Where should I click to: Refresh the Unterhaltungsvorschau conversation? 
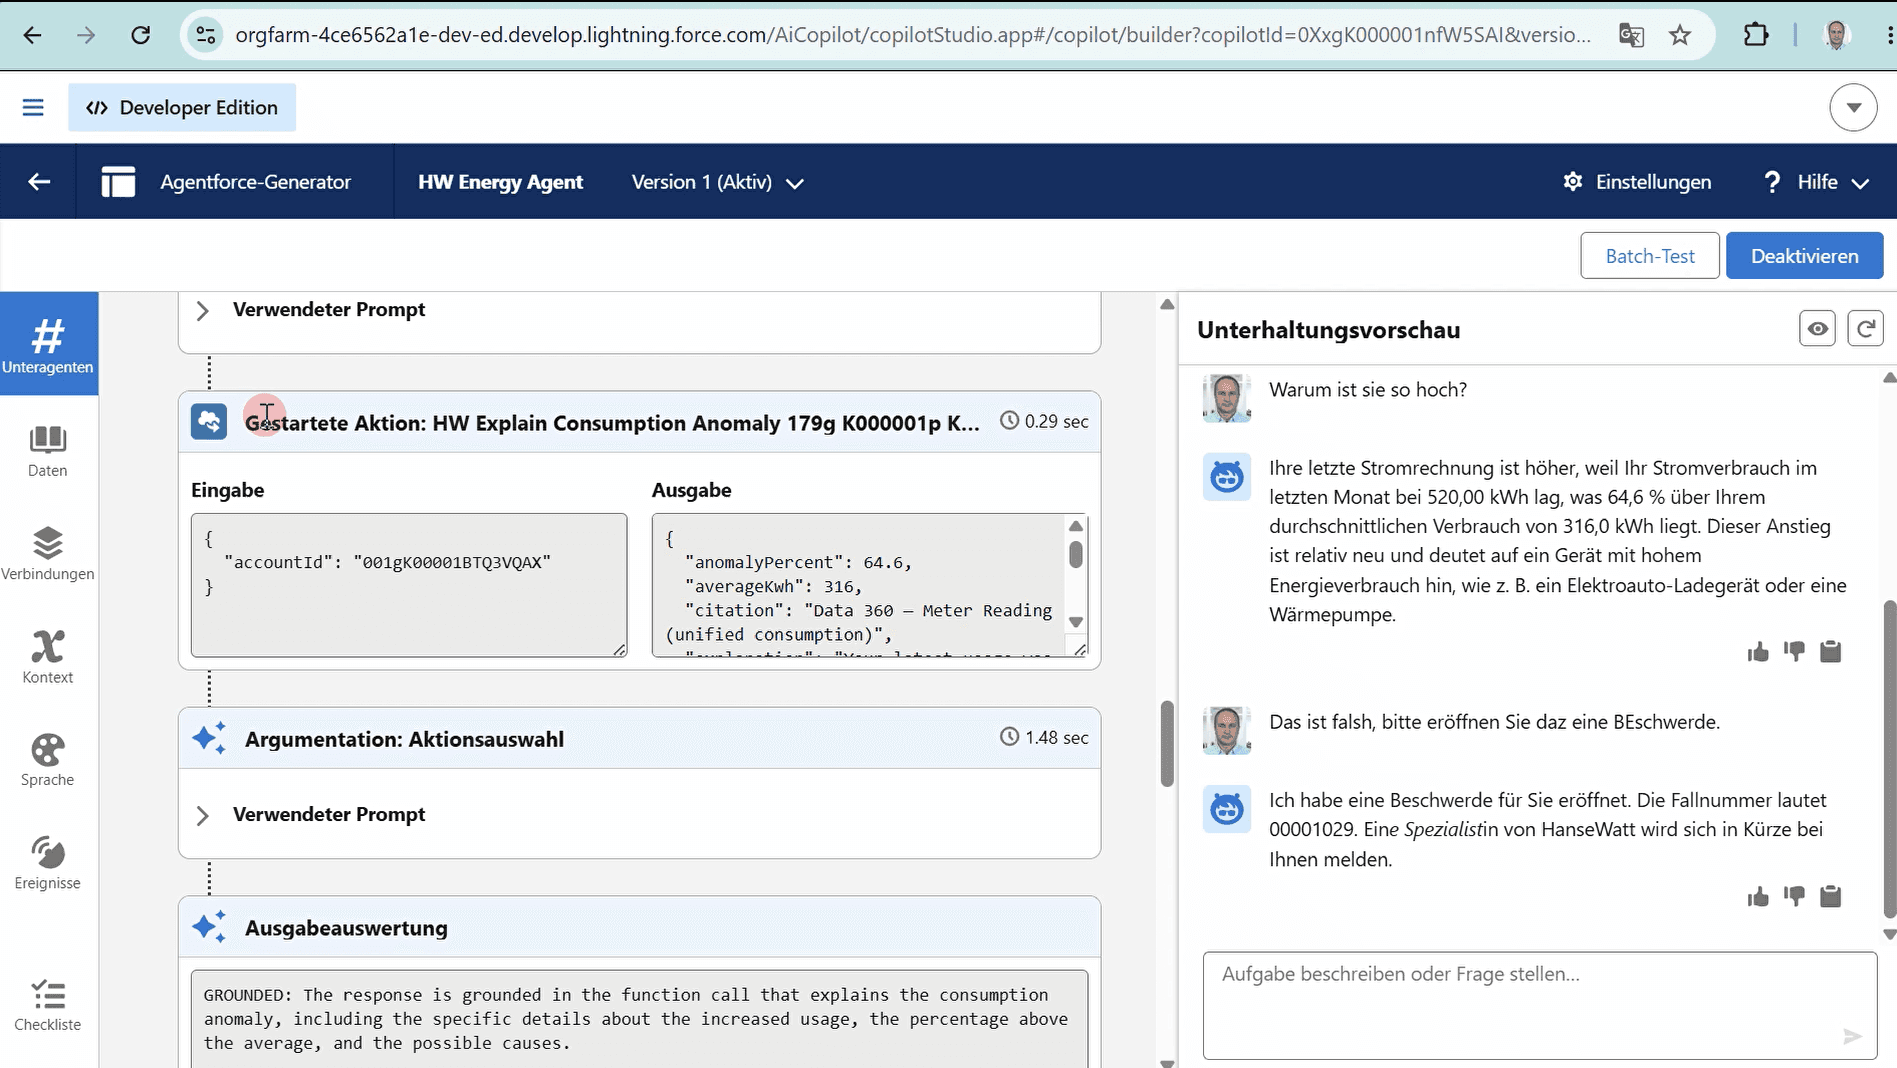pyautogui.click(x=1865, y=329)
